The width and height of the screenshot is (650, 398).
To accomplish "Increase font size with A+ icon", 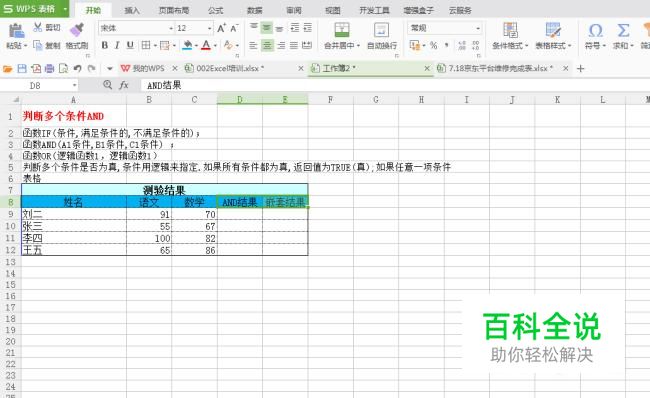I will click(x=221, y=28).
